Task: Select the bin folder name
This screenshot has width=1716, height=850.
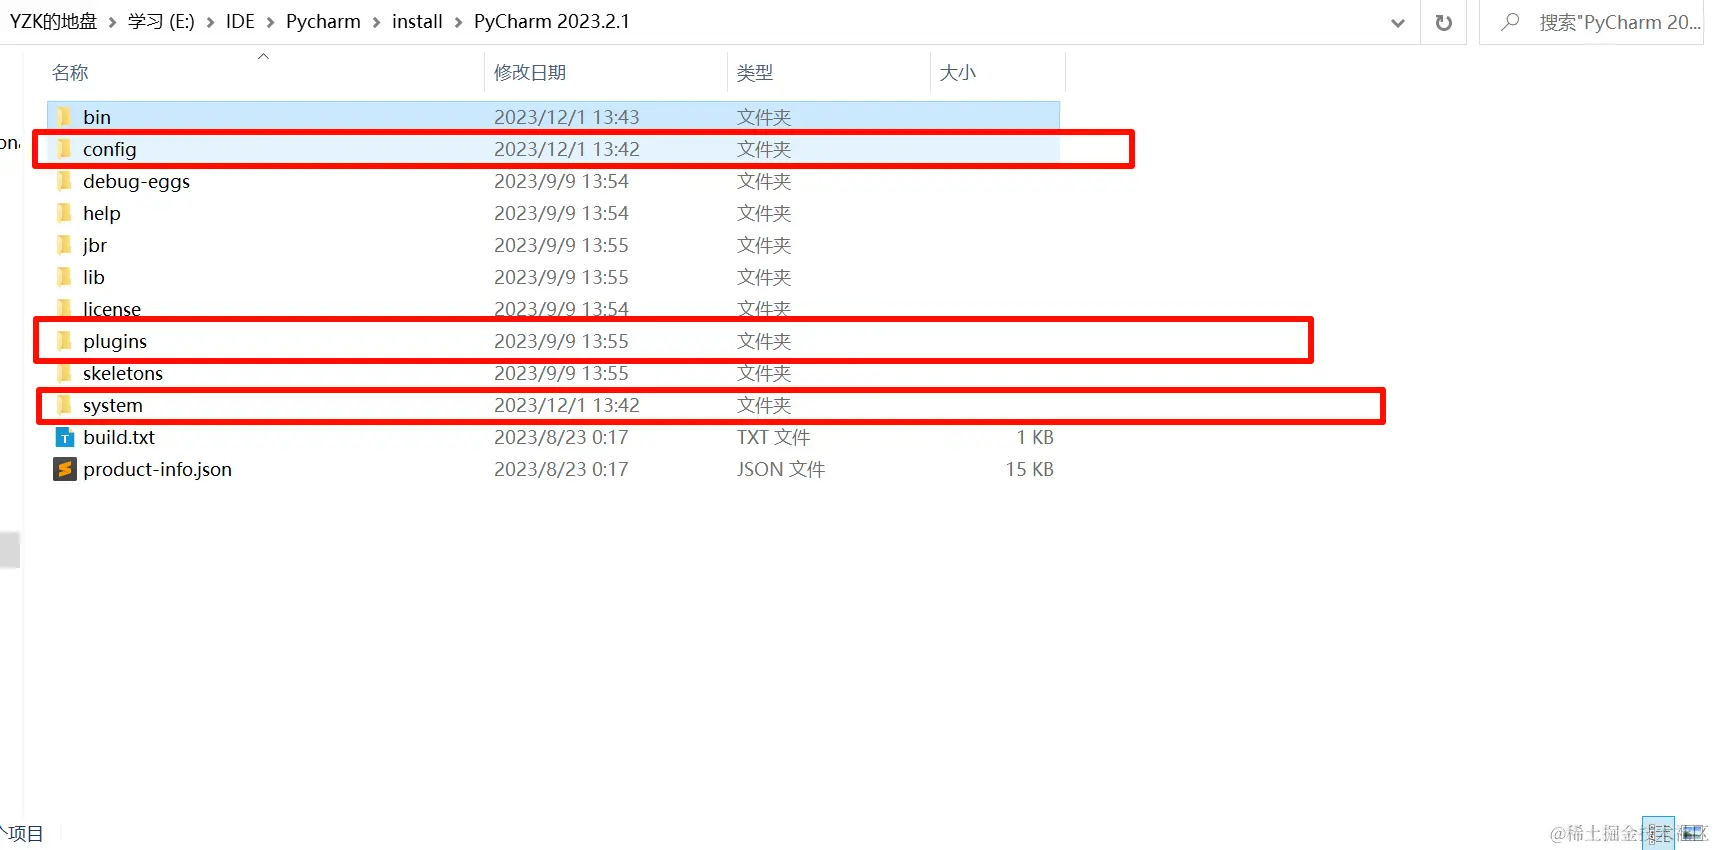Action: pos(97,117)
